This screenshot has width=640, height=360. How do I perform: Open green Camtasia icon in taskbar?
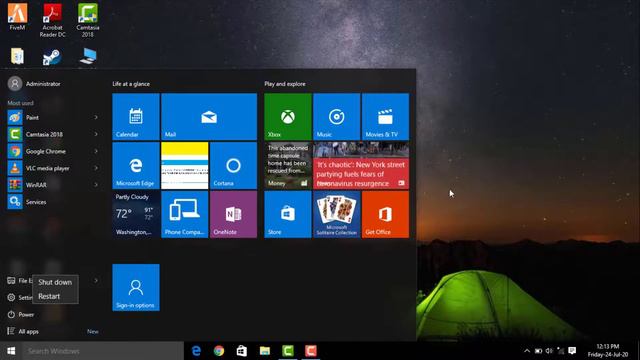[x=288, y=351]
